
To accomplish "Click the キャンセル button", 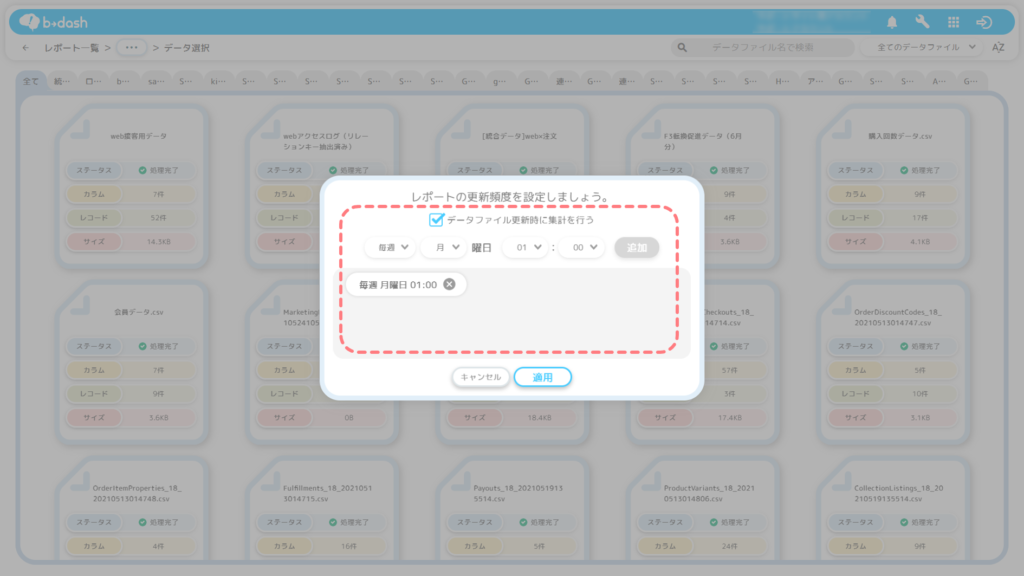I will [x=481, y=377].
